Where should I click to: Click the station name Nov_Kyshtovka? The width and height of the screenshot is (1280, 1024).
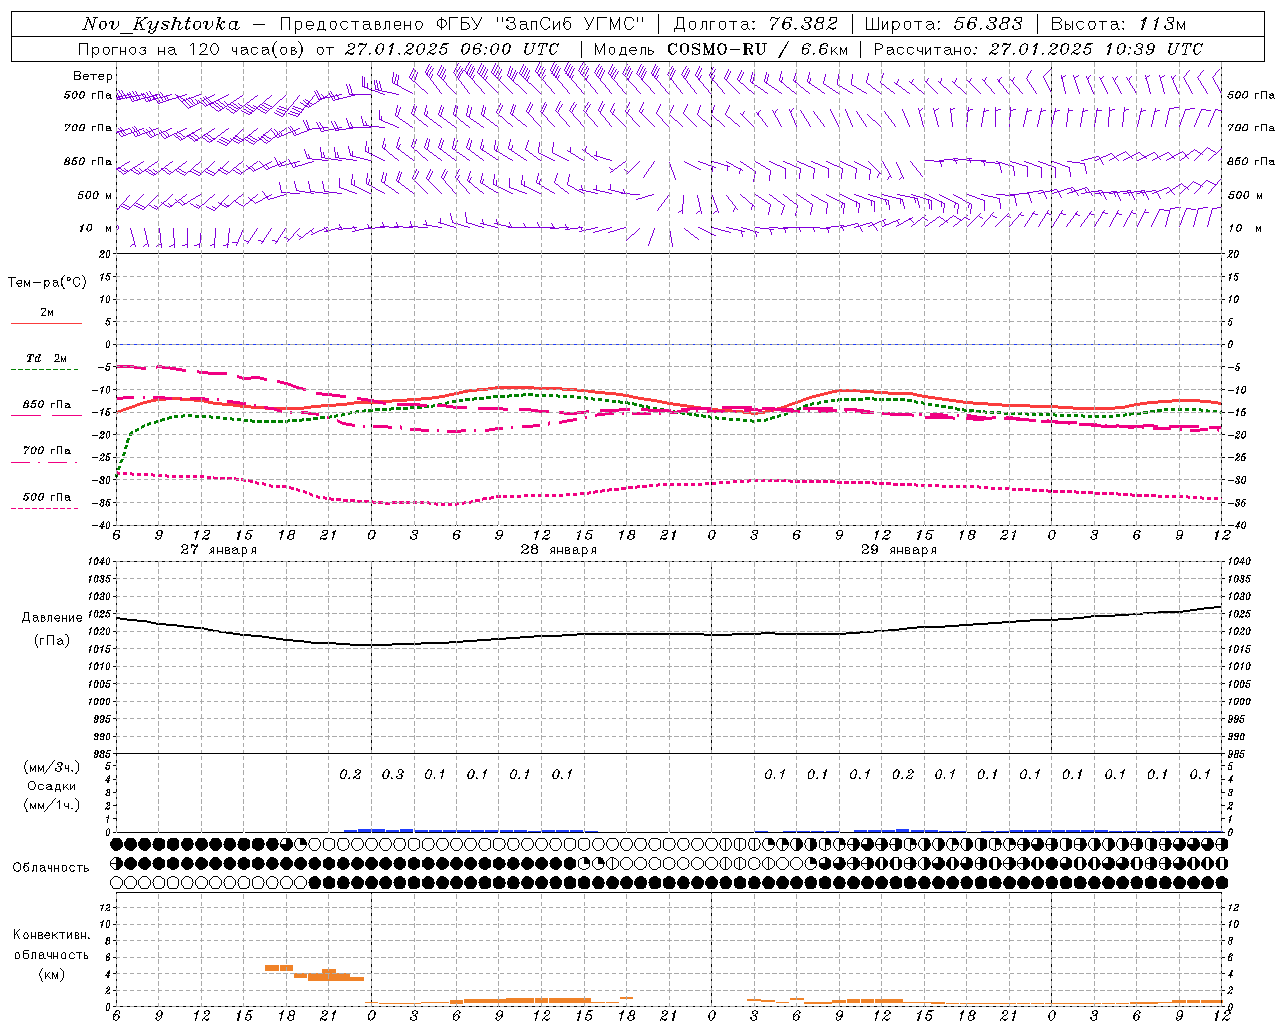[161, 24]
